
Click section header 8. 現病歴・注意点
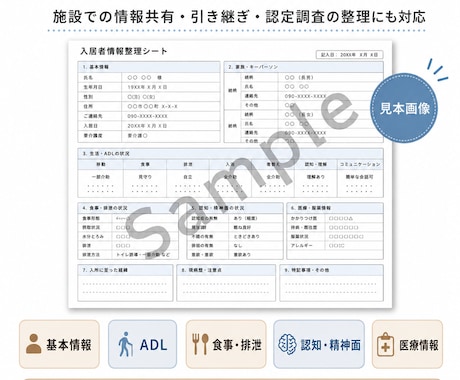(226, 270)
